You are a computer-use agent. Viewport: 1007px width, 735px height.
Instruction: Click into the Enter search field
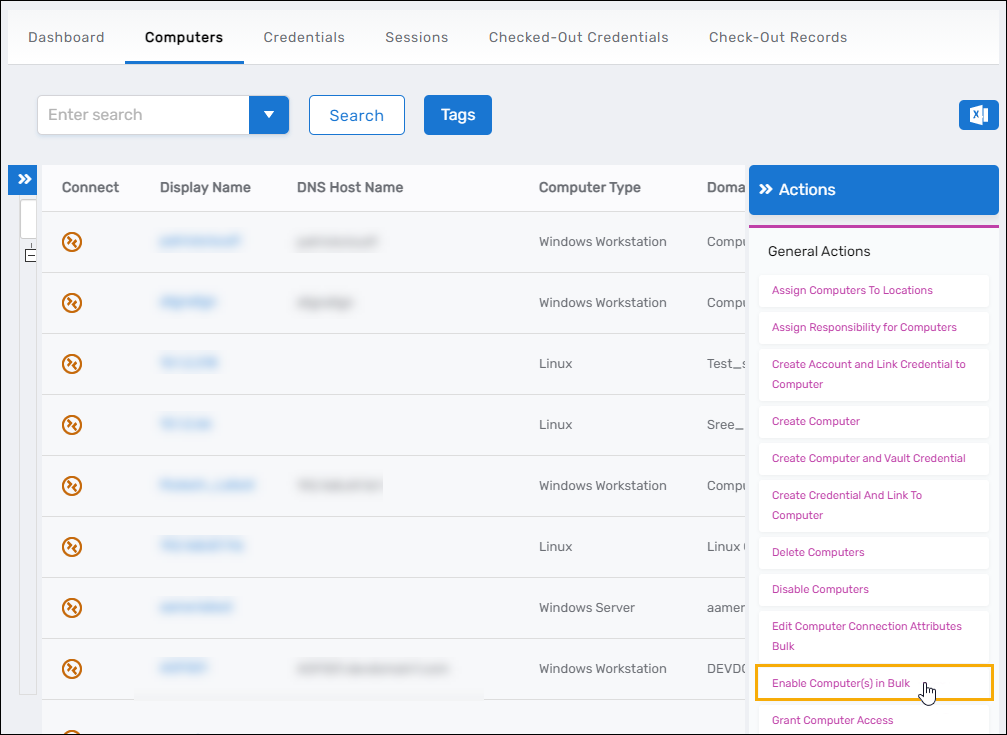point(142,115)
